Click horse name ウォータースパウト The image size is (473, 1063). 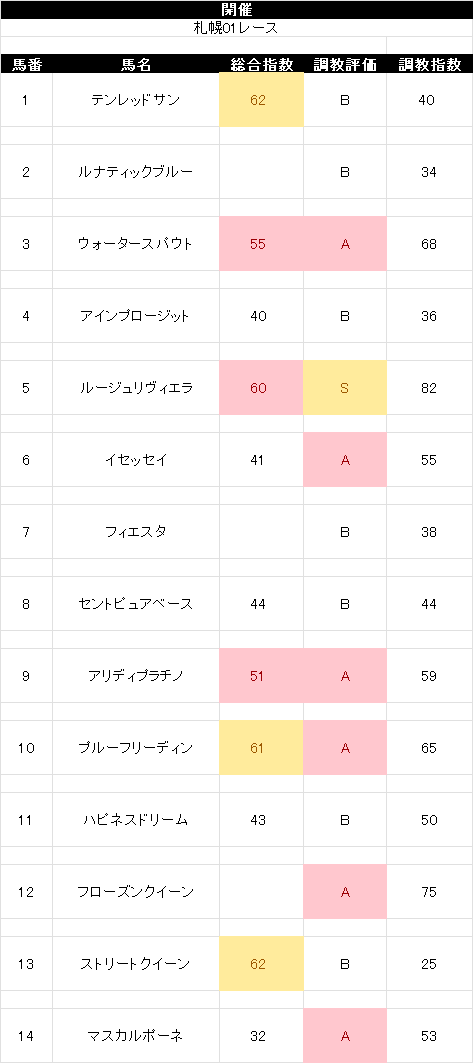click(136, 244)
